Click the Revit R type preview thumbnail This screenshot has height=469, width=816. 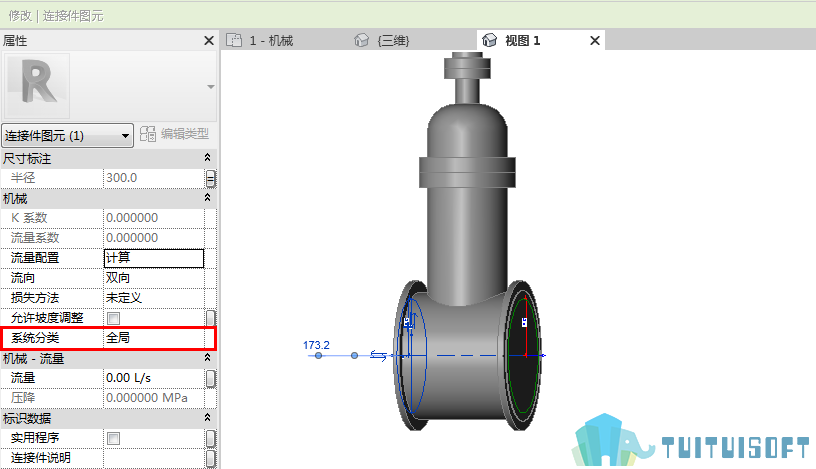37,86
